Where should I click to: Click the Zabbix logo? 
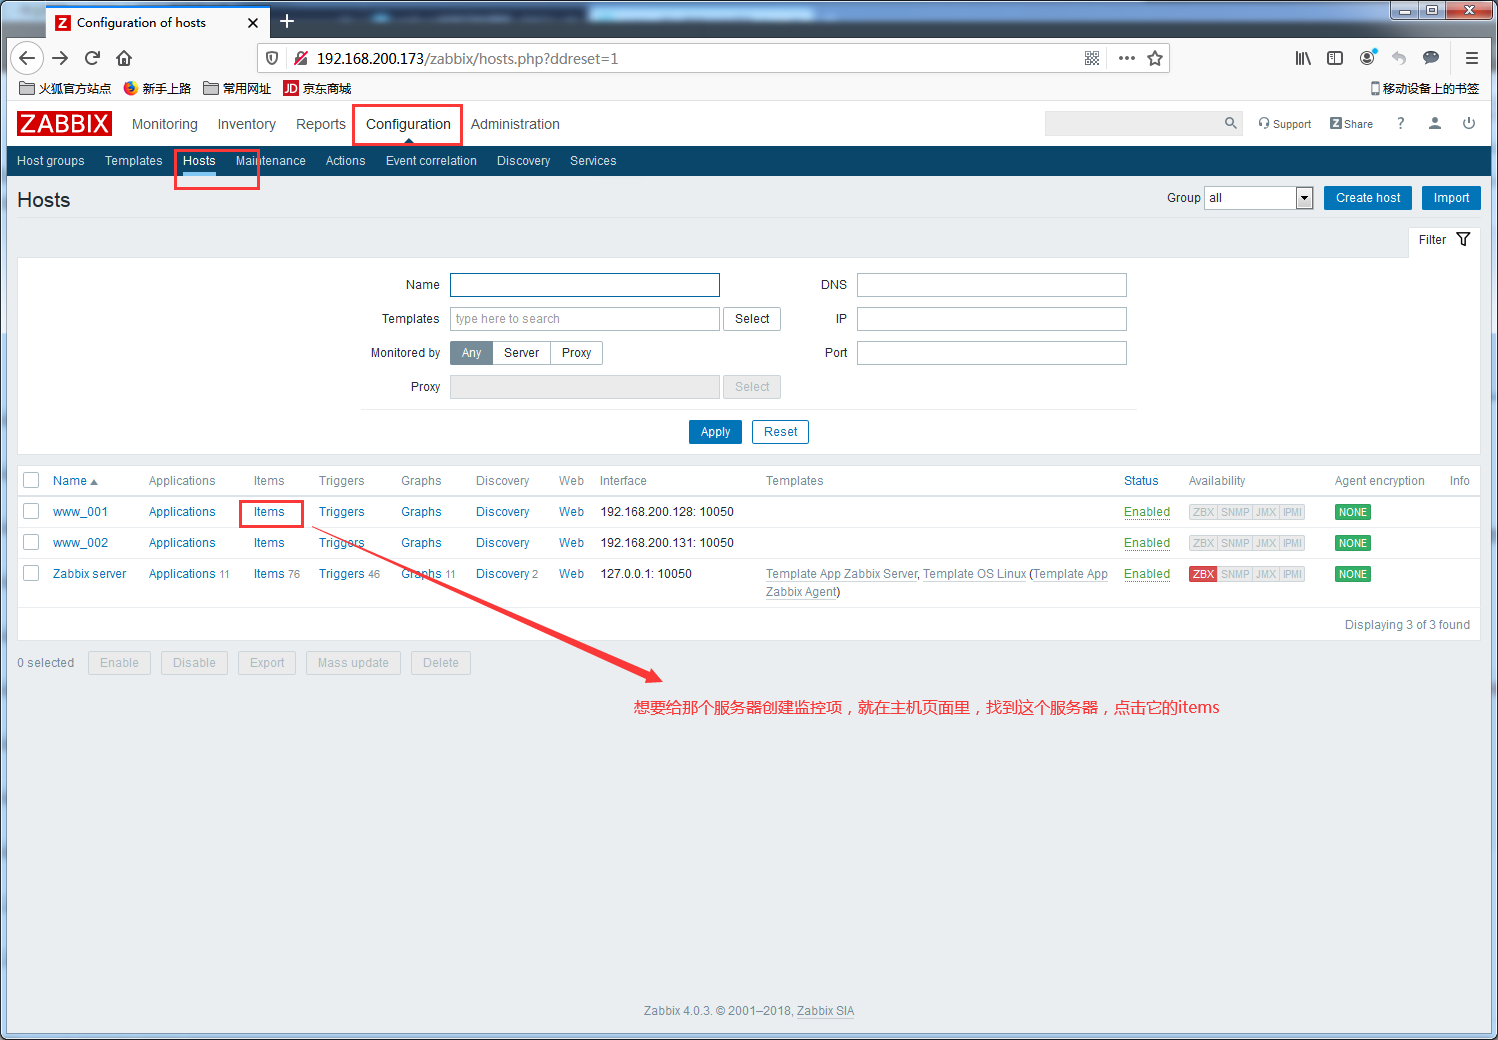pos(64,123)
